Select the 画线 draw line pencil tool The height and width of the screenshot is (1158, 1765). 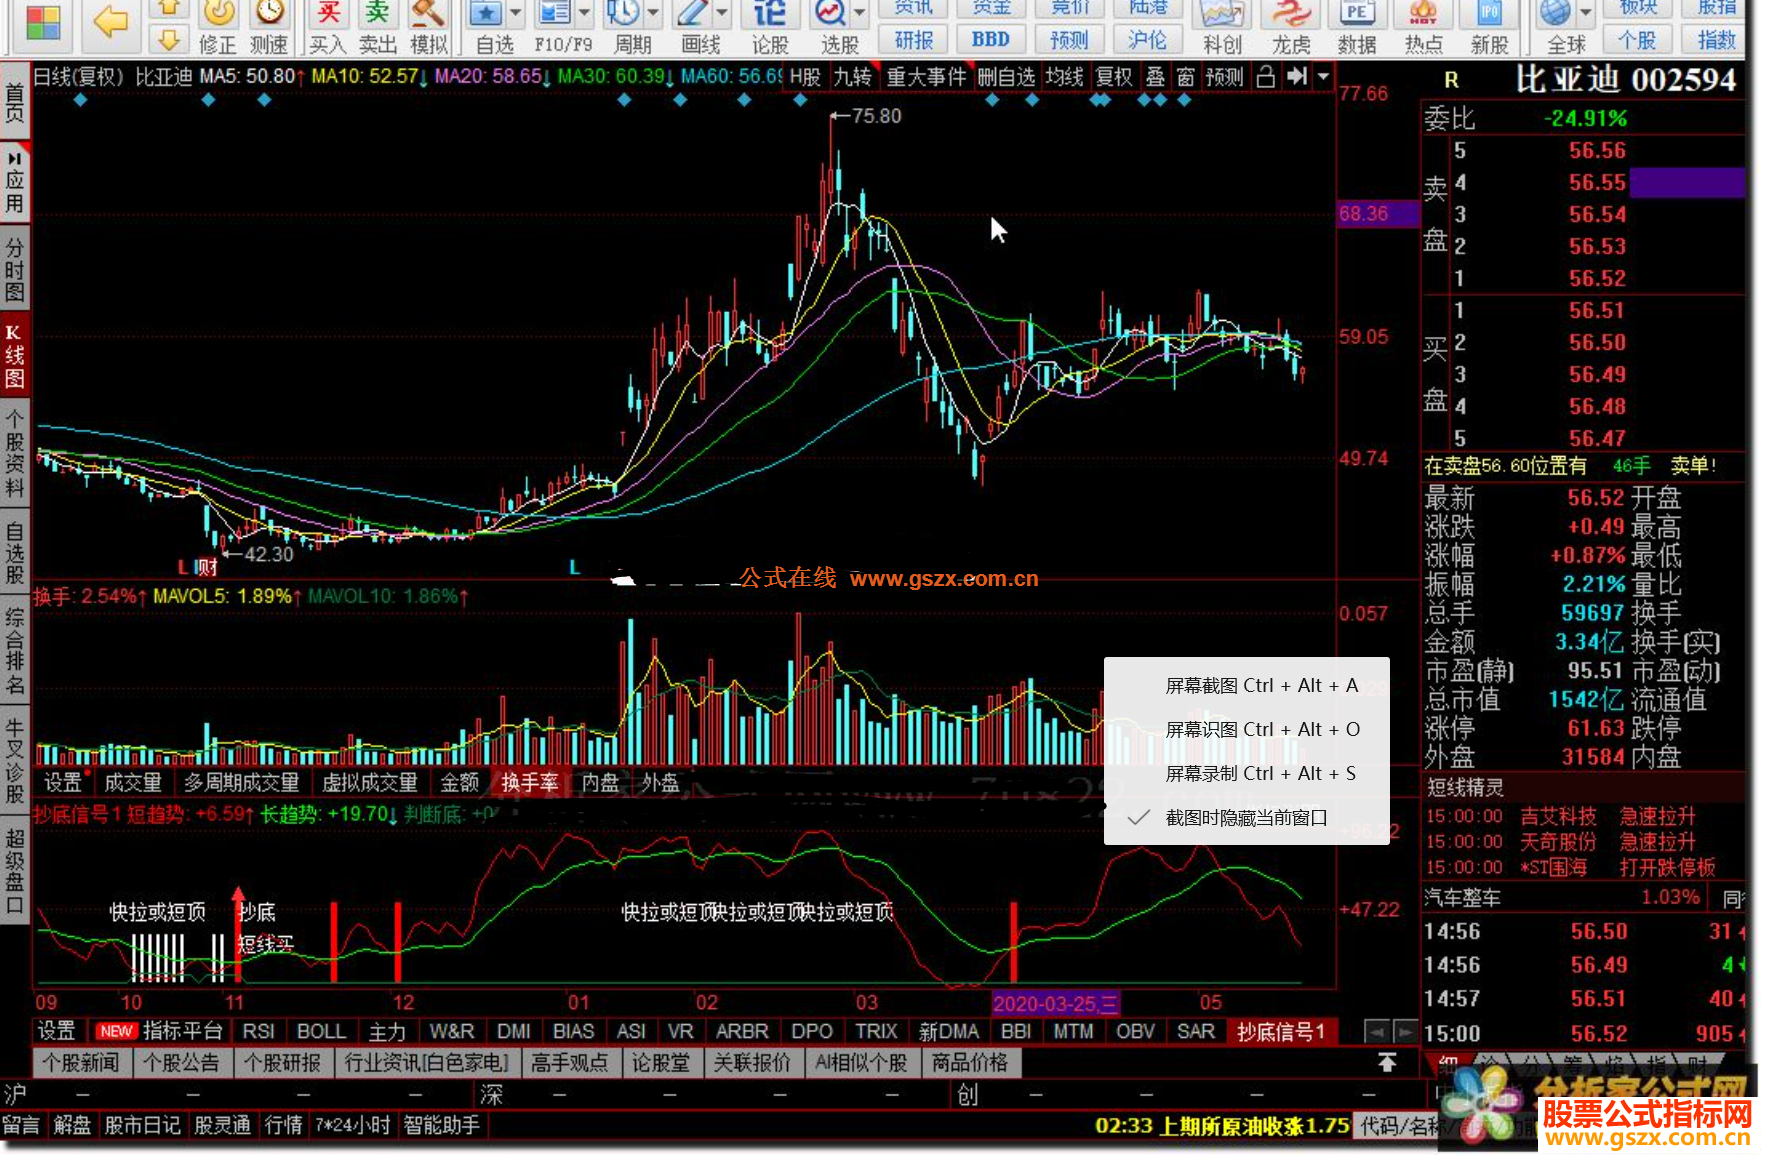pyautogui.click(x=692, y=14)
